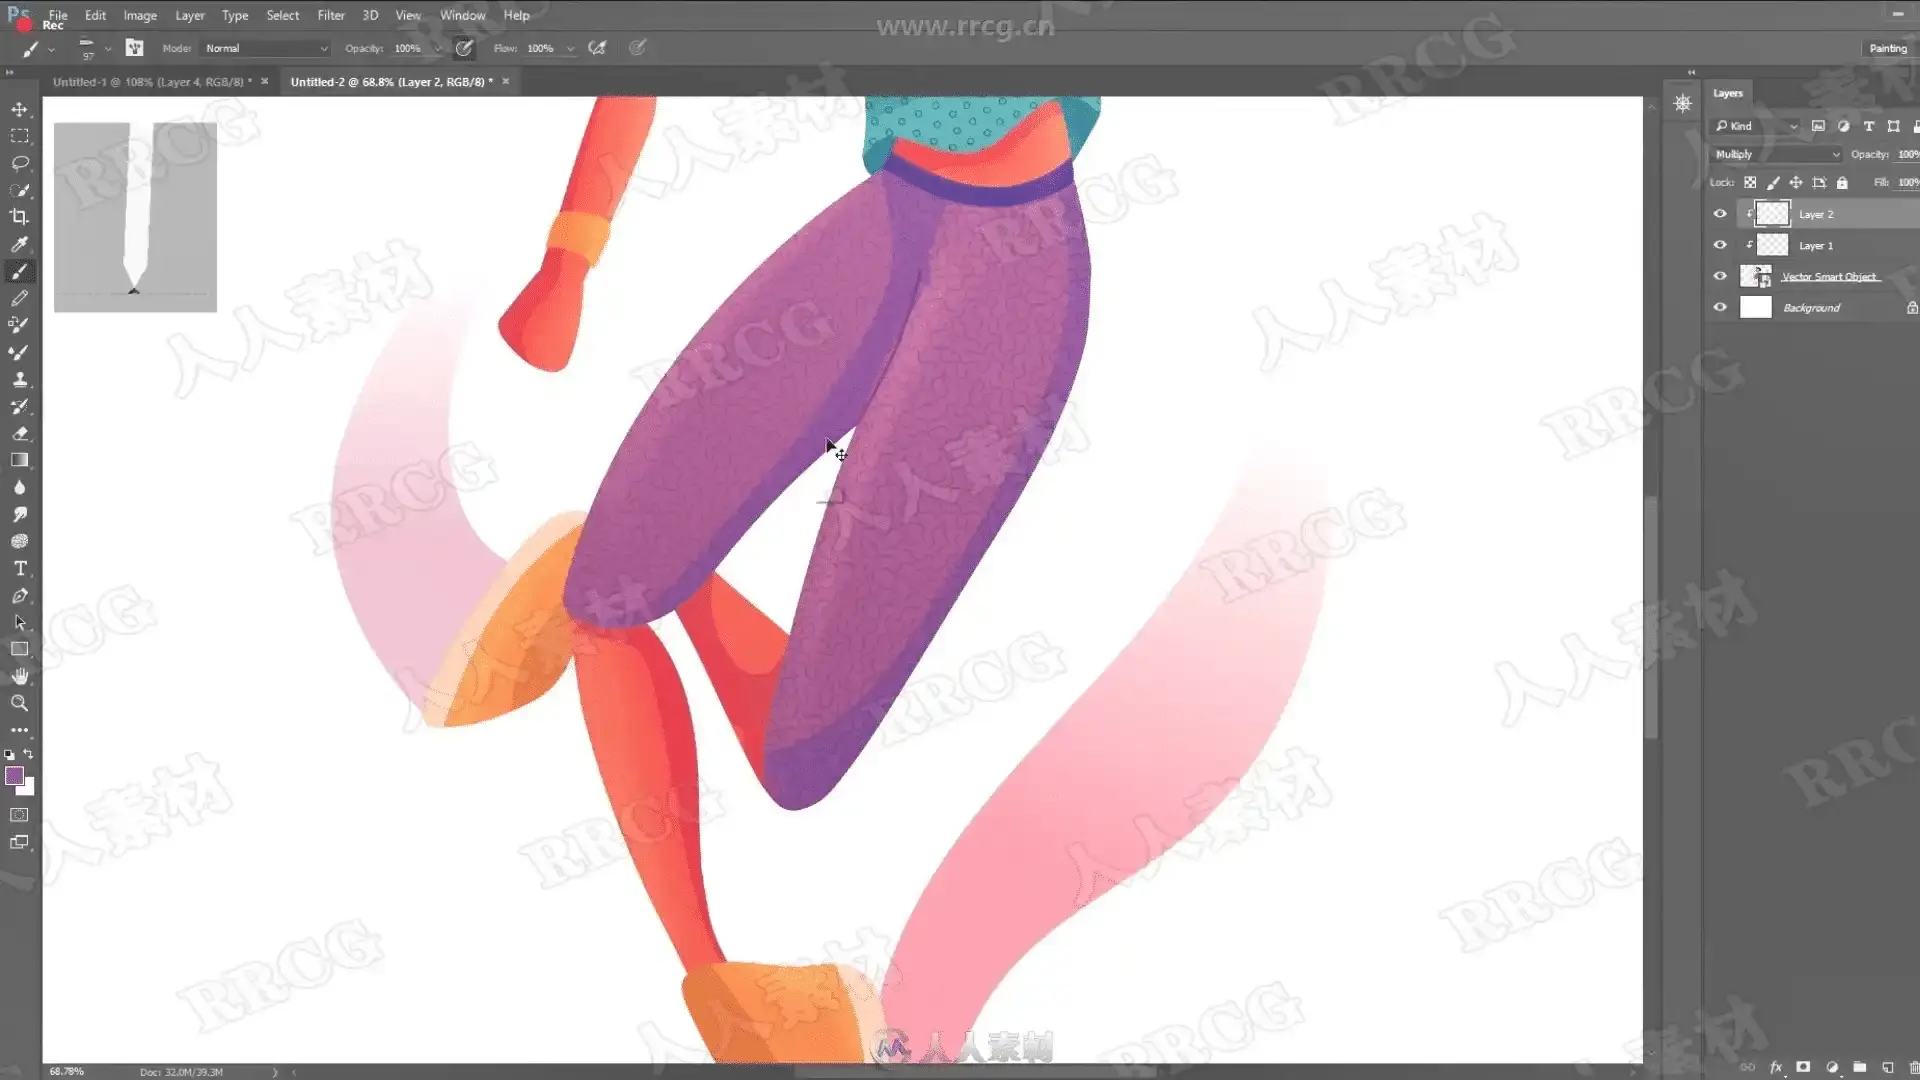Select the Rectangle shape tool
This screenshot has width=1920, height=1080.
(x=19, y=649)
